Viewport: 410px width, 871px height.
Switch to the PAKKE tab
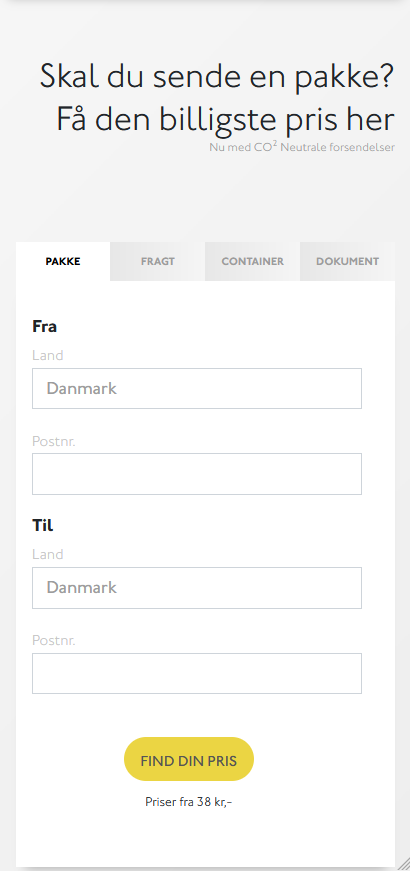pos(63,261)
